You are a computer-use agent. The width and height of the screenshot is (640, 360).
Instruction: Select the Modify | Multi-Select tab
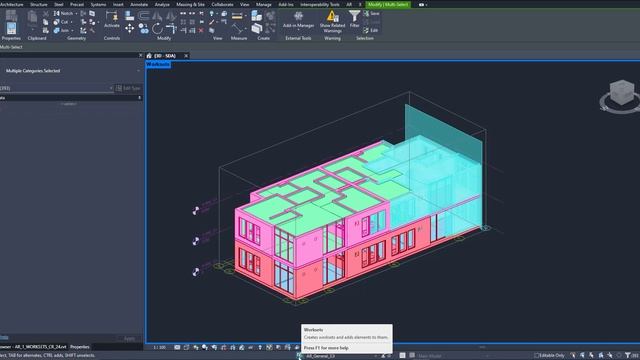point(388,4)
